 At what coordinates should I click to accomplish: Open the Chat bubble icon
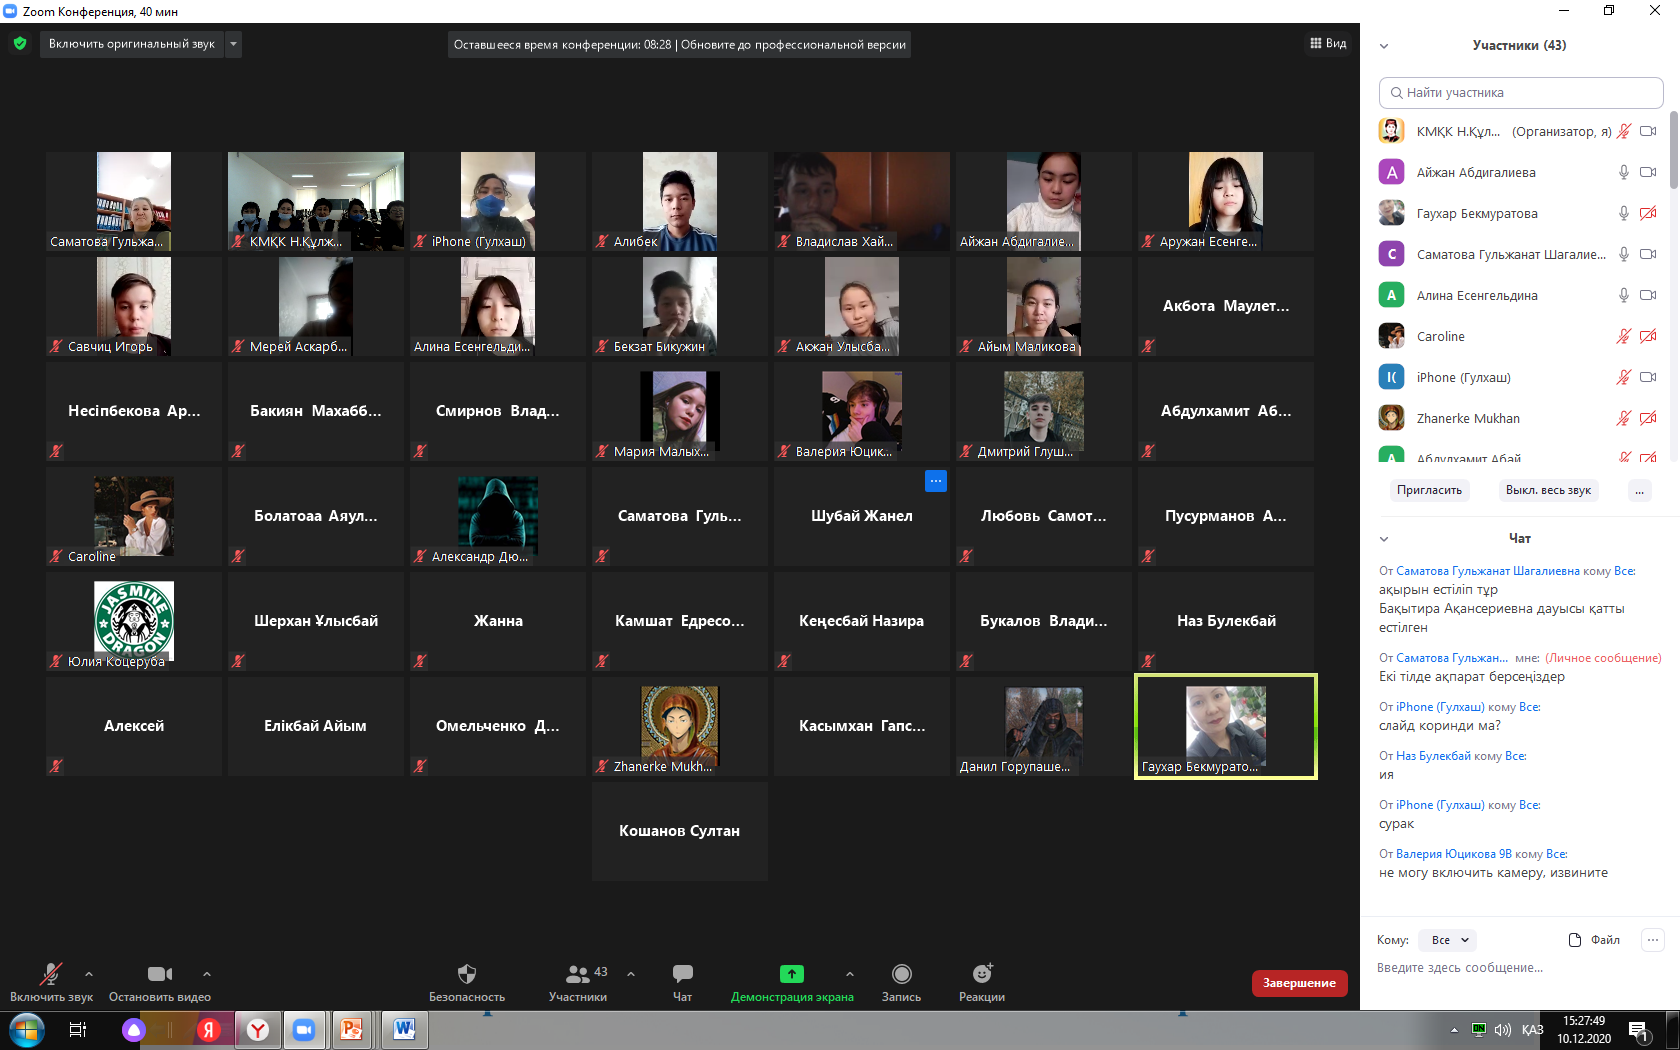pyautogui.click(x=682, y=974)
